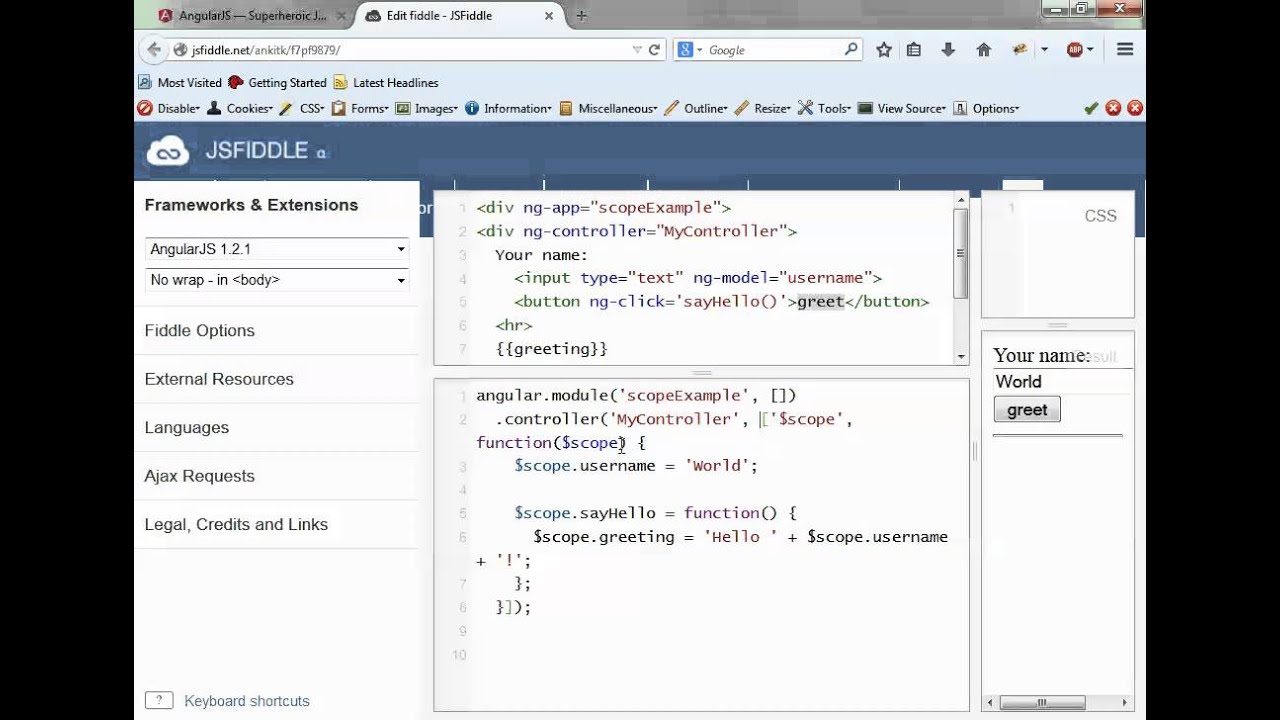Image resolution: width=1280 pixels, height=720 pixels.
Task: Open the Keyboard shortcuts link
Action: [x=247, y=701]
